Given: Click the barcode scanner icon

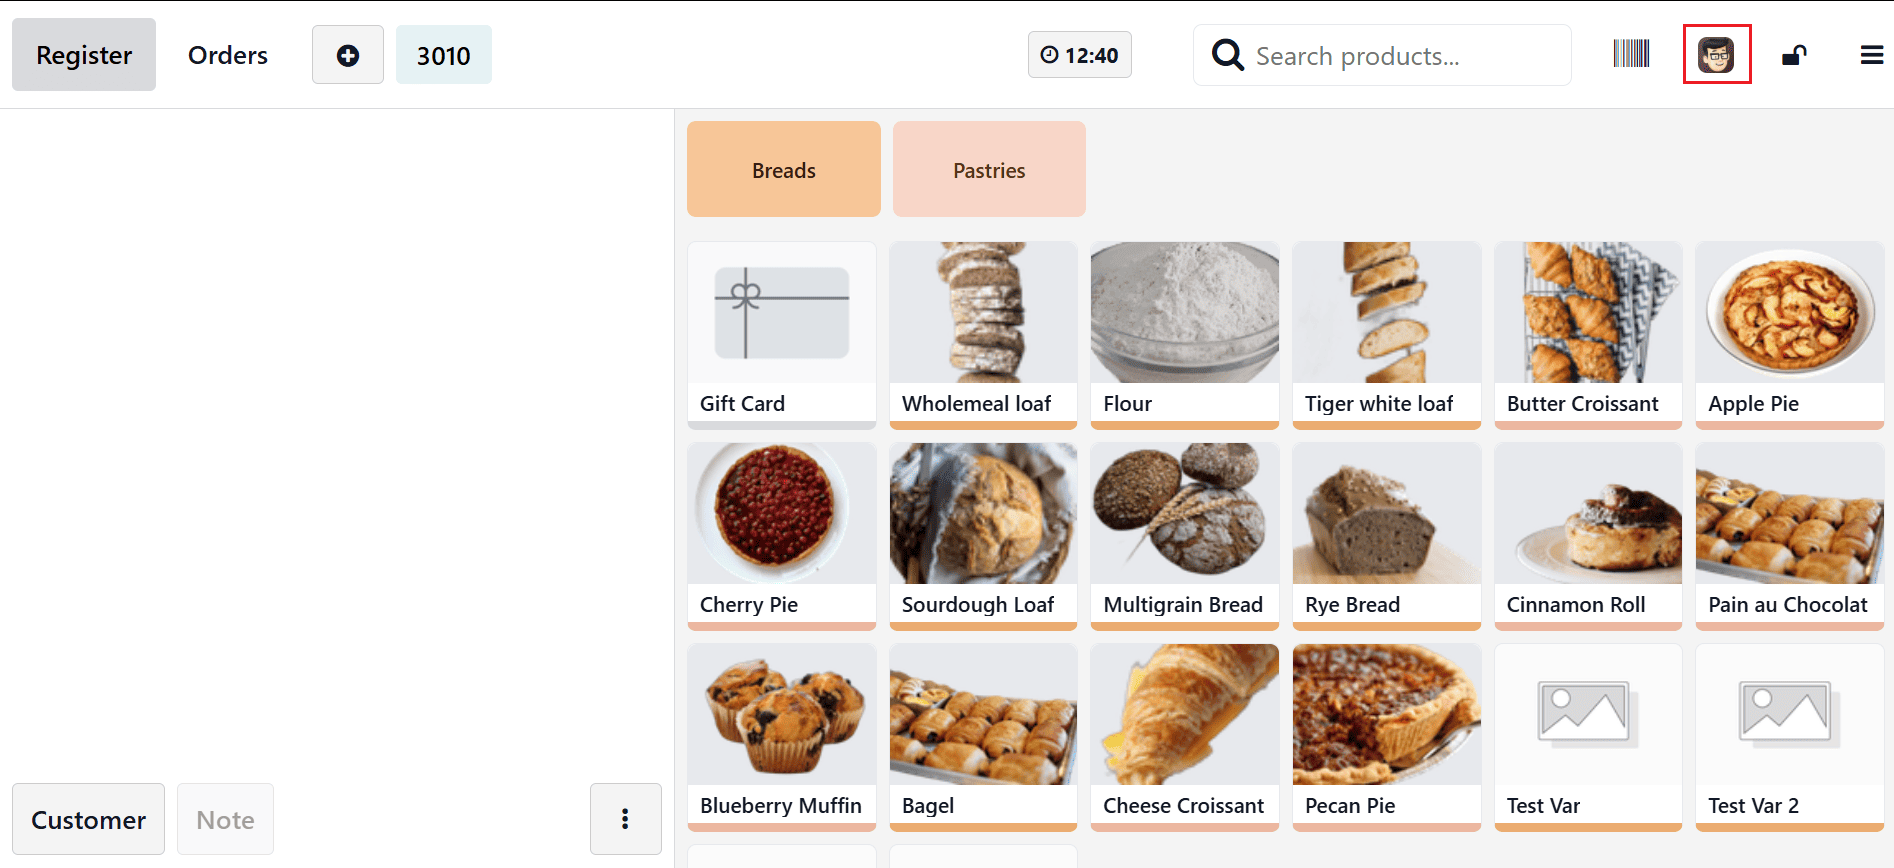Looking at the screenshot, I should (1631, 54).
